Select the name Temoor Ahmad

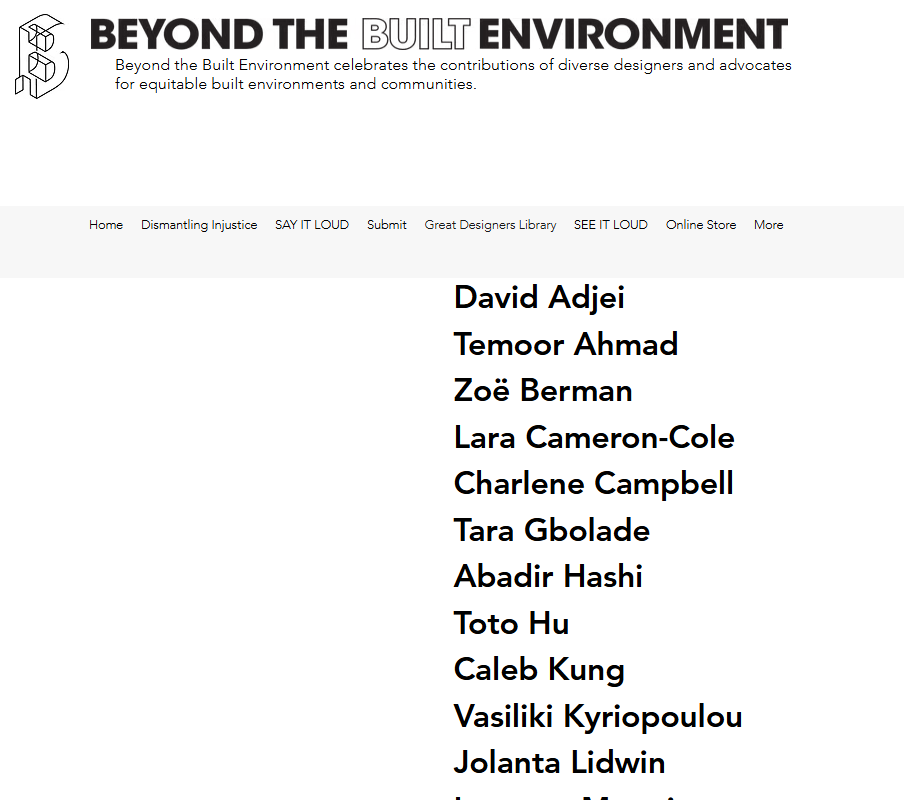point(566,345)
